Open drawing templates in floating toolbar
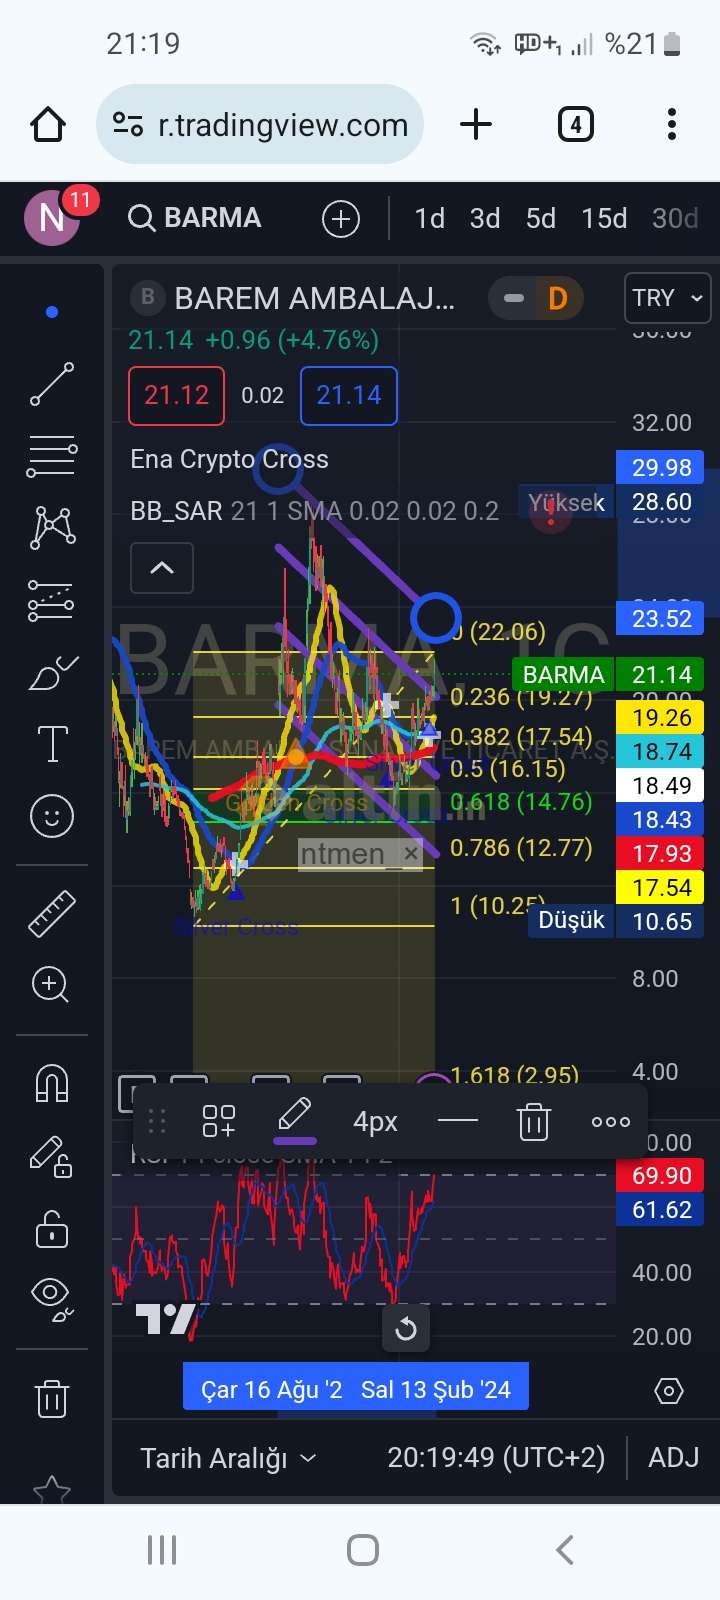The height and width of the screenshot is (1600, 720). pos(219,1122)
